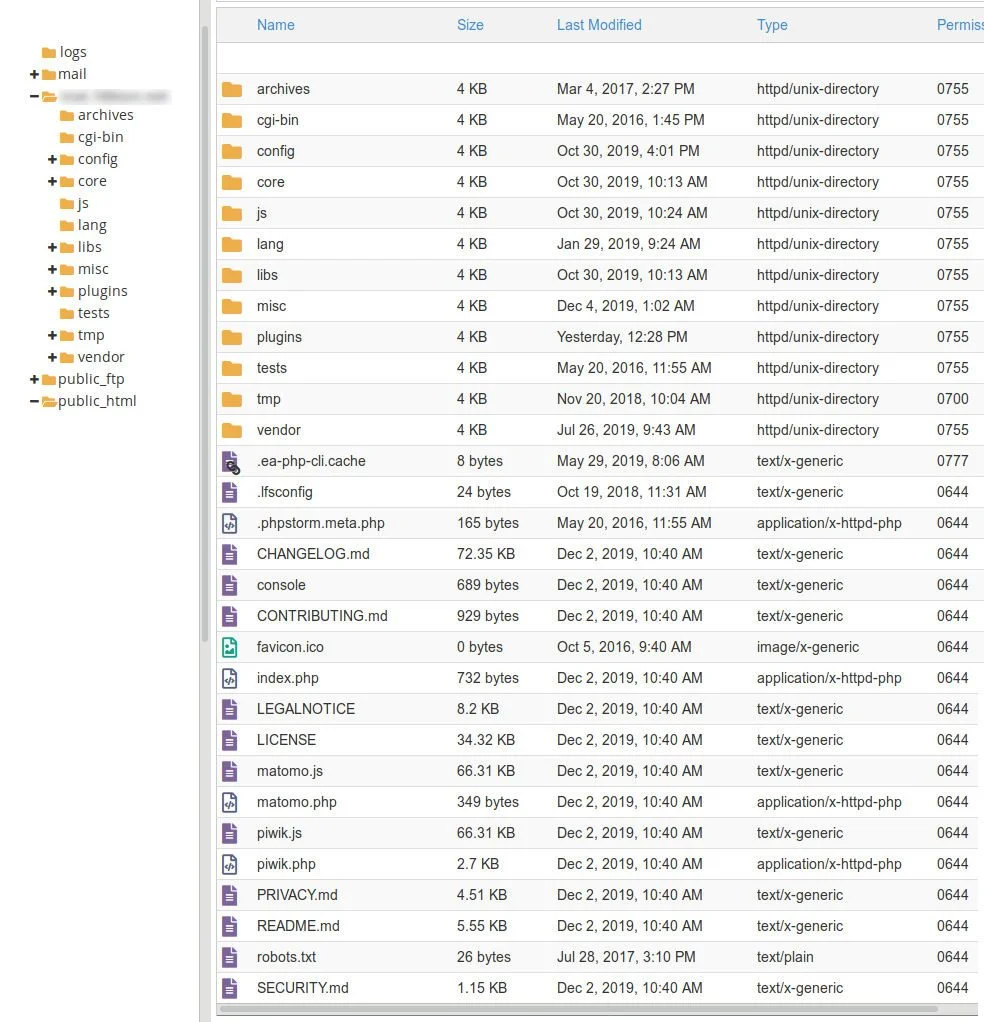
Task: Select public_ftp in the folder tree
Action: (x=90, y=379)
